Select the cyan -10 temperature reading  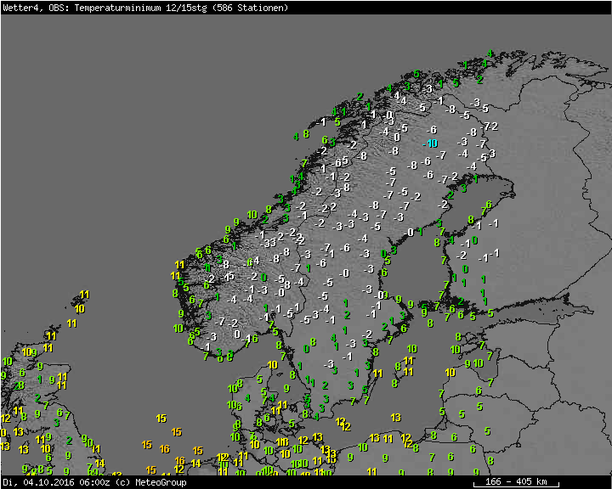pos(430,144)
